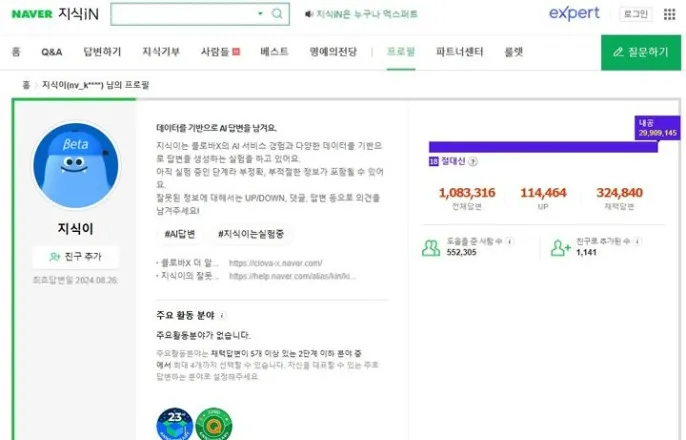Screen dimensions: 686x440
Task: Open the 사람들 tab
Action: tap(215, 52)
